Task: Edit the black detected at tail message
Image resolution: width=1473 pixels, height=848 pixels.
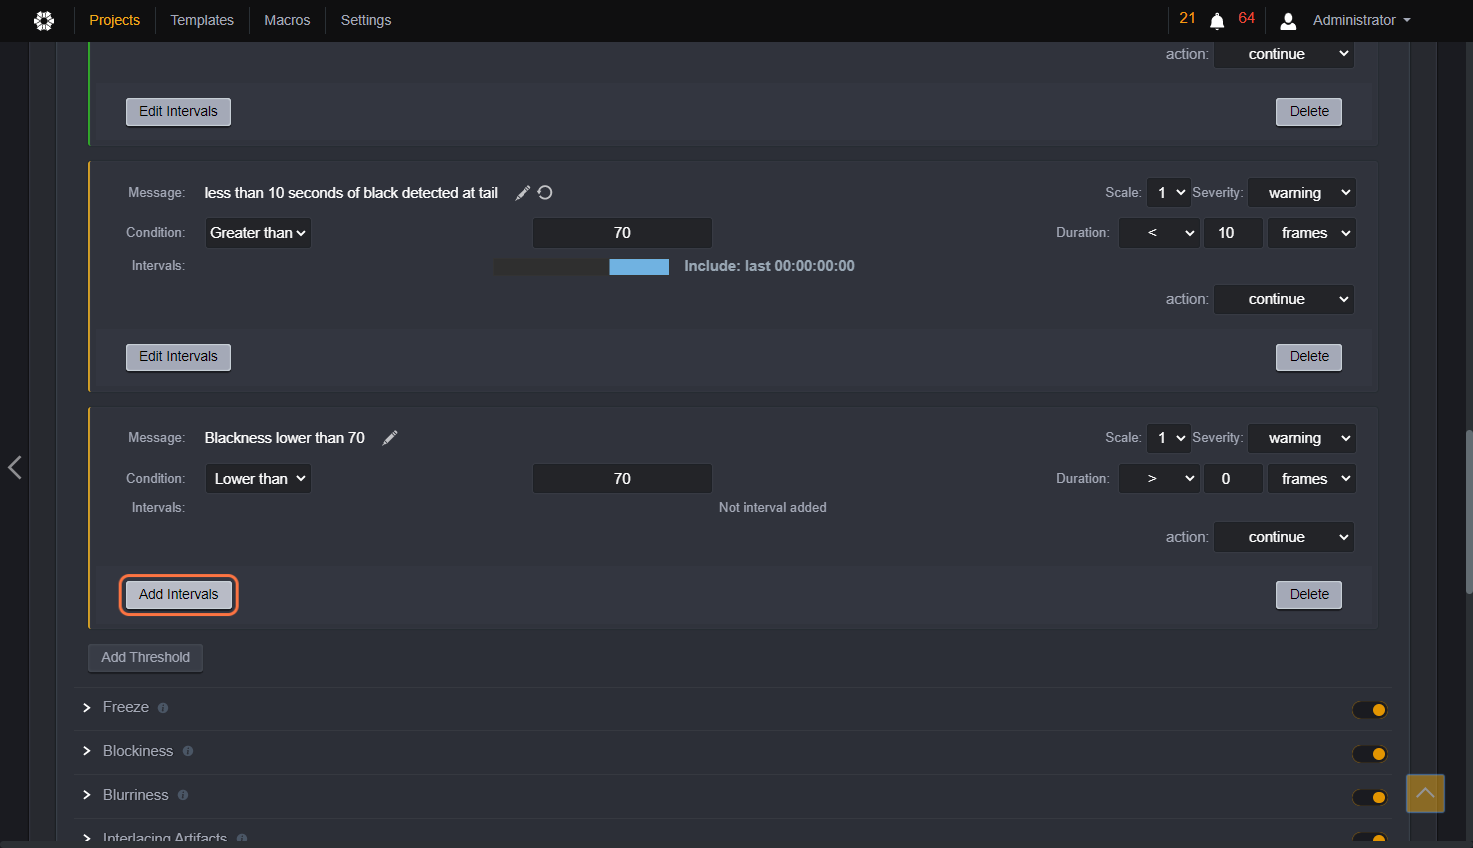Action: [x=522, y=193]
